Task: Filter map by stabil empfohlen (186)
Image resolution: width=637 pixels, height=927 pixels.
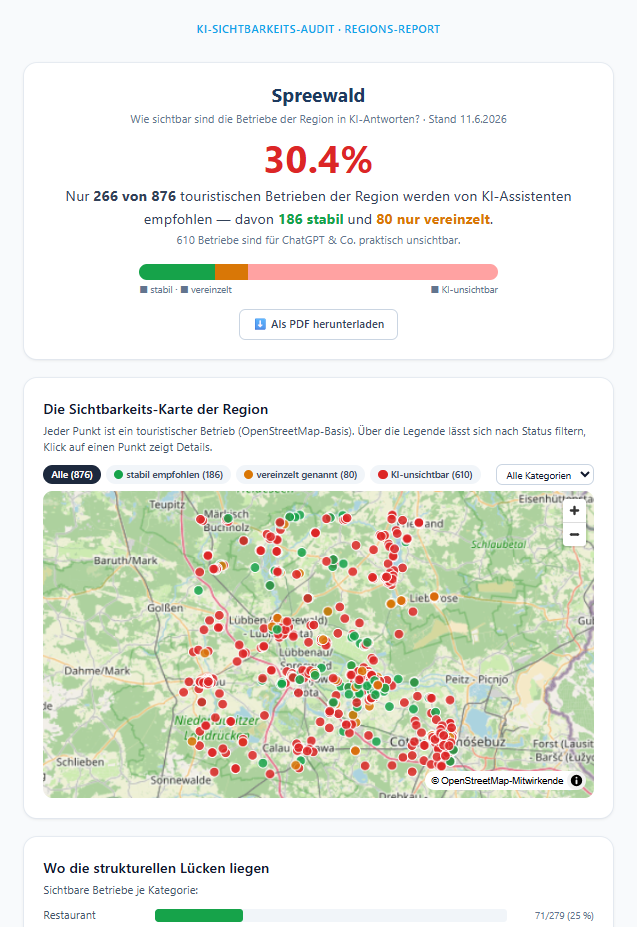Action: pyautogui.click(x=168, y=475)
